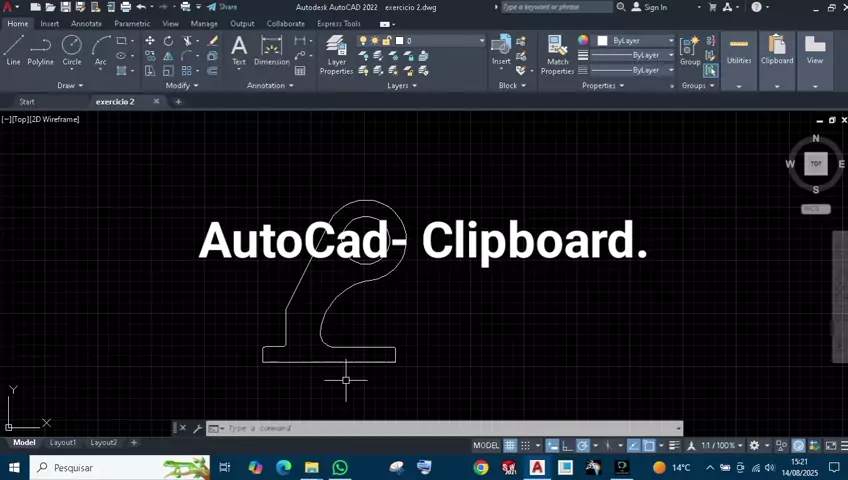Expand the Modify panel options
This screenshot has height=480, width=848.
point(182,86)
